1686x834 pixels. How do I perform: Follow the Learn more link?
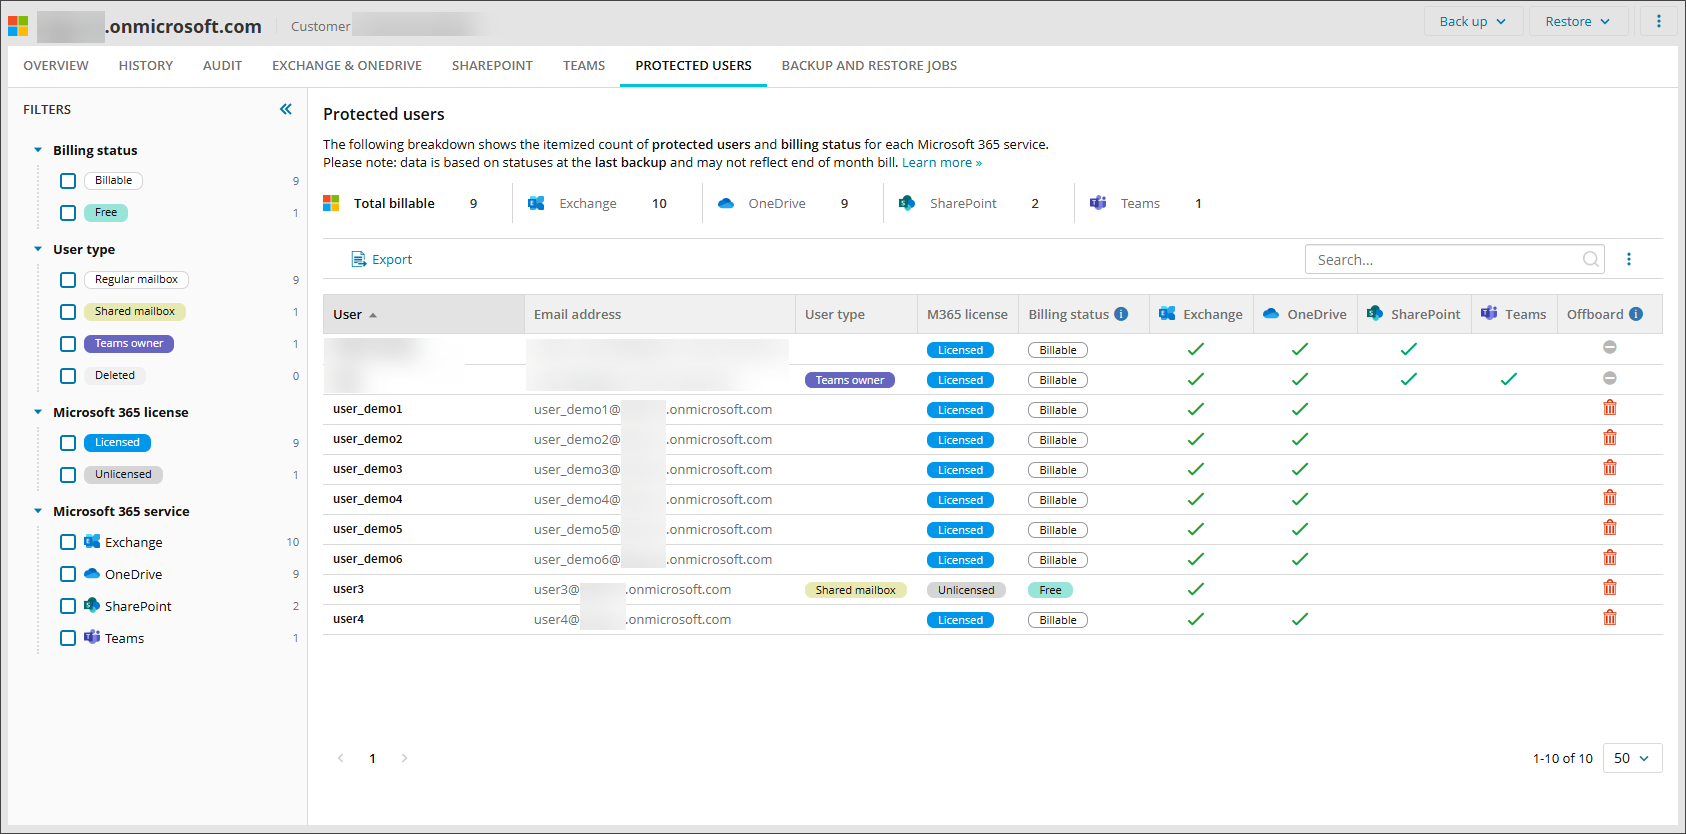pos(941,163)
